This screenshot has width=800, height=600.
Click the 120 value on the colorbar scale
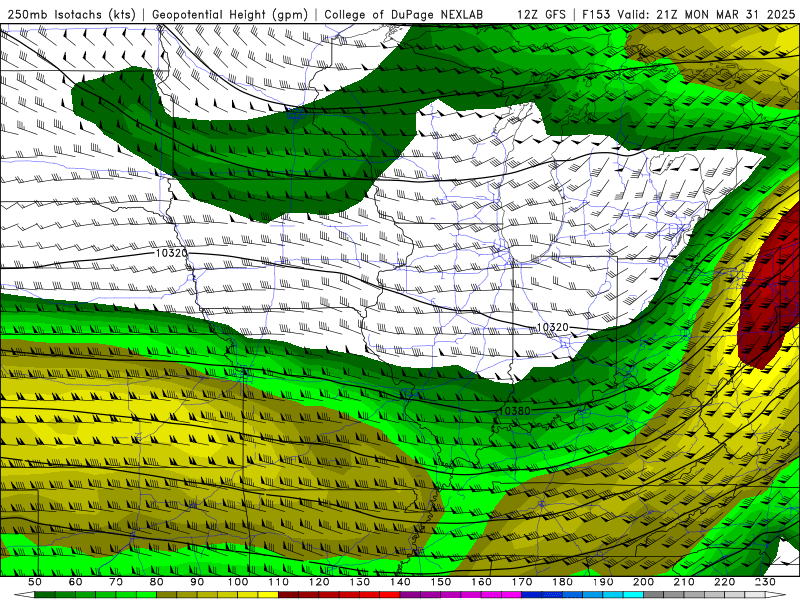[x=319, y=582]
